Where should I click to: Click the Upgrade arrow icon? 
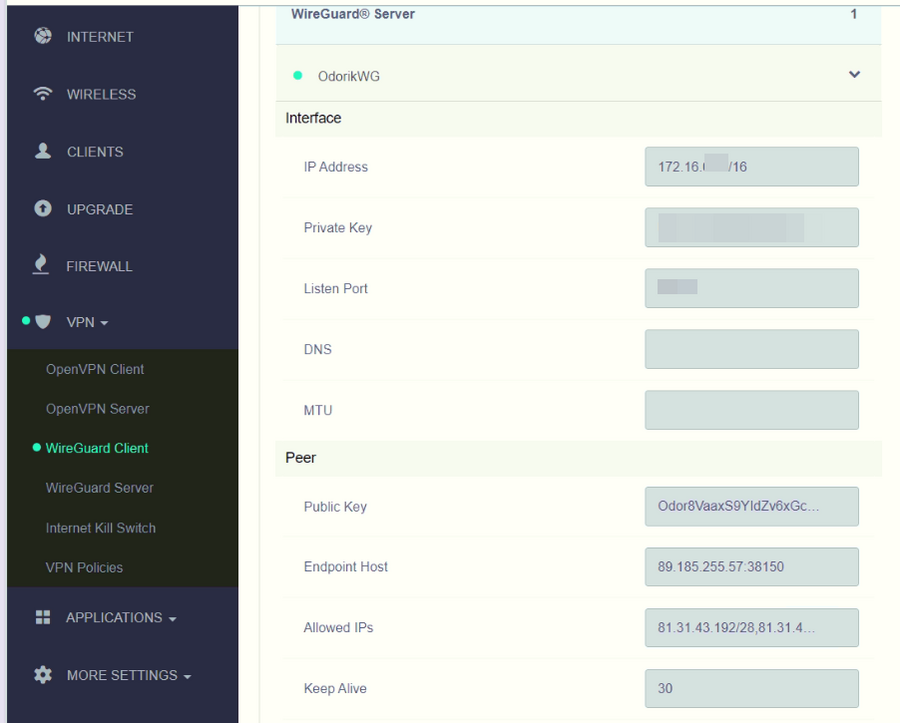[x=42, y=209]
